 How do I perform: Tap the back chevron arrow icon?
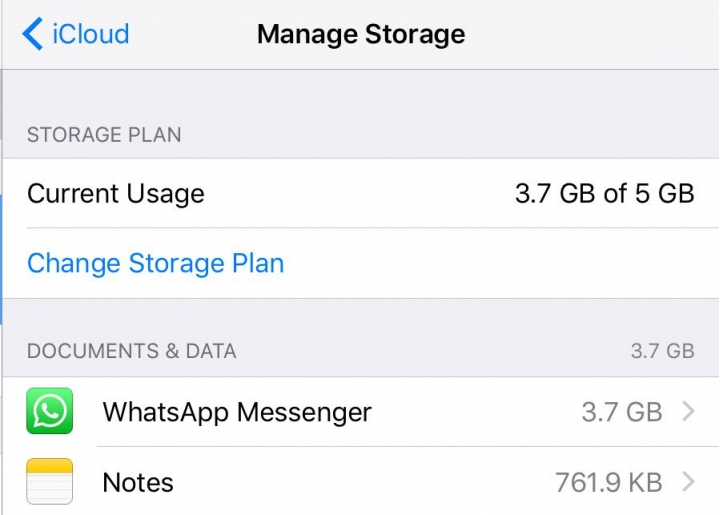tap(33, 34)
